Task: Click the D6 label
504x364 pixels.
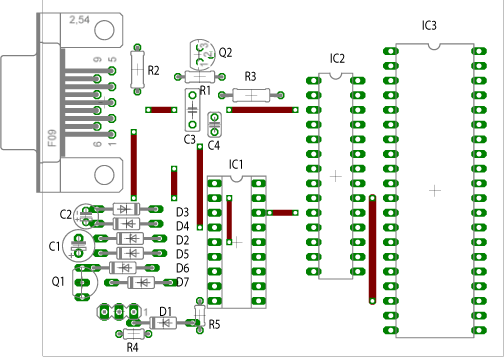Action: pyautogui.click(x=183, y=268)
